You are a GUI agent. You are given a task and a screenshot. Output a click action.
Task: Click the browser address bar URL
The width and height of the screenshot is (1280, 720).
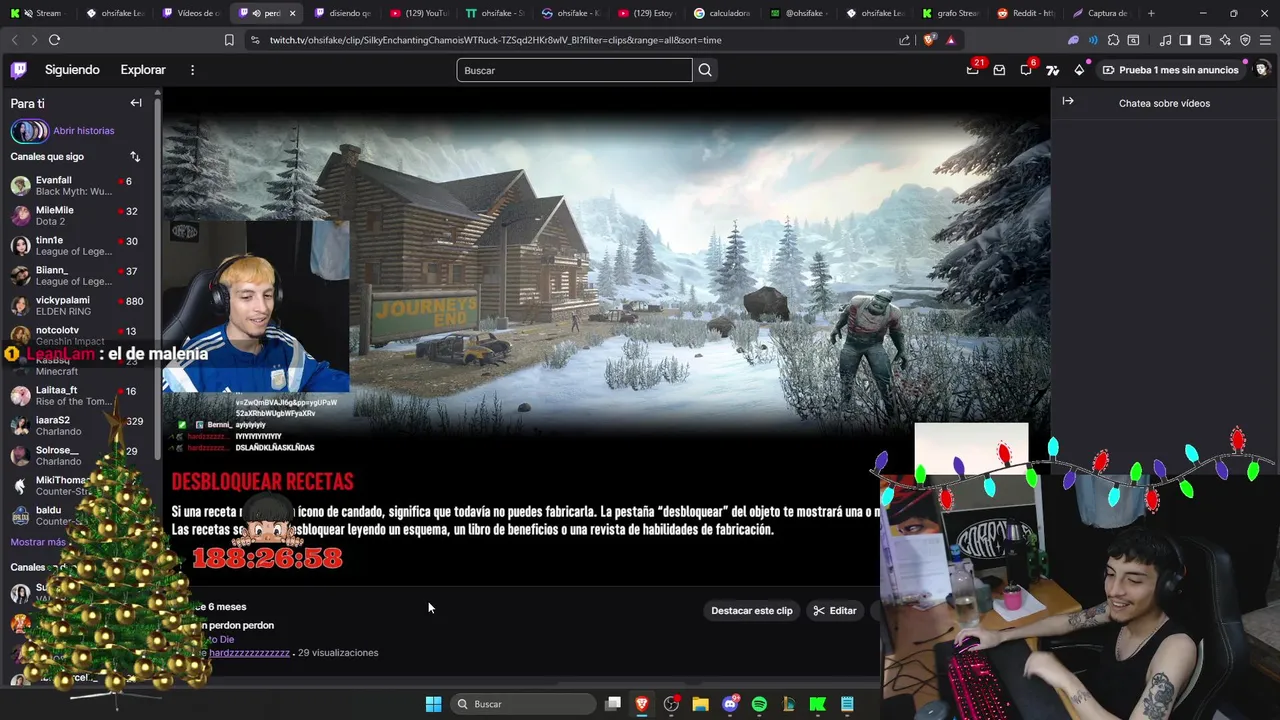point(495,40)
